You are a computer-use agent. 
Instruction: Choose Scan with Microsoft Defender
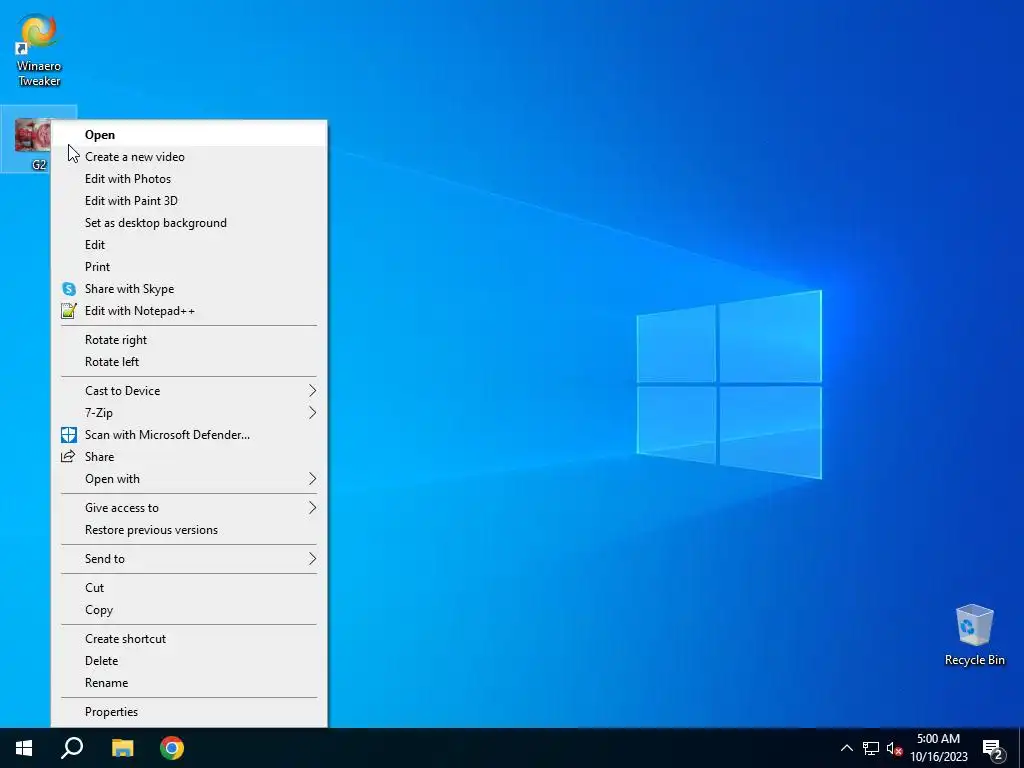pos(189,435)
